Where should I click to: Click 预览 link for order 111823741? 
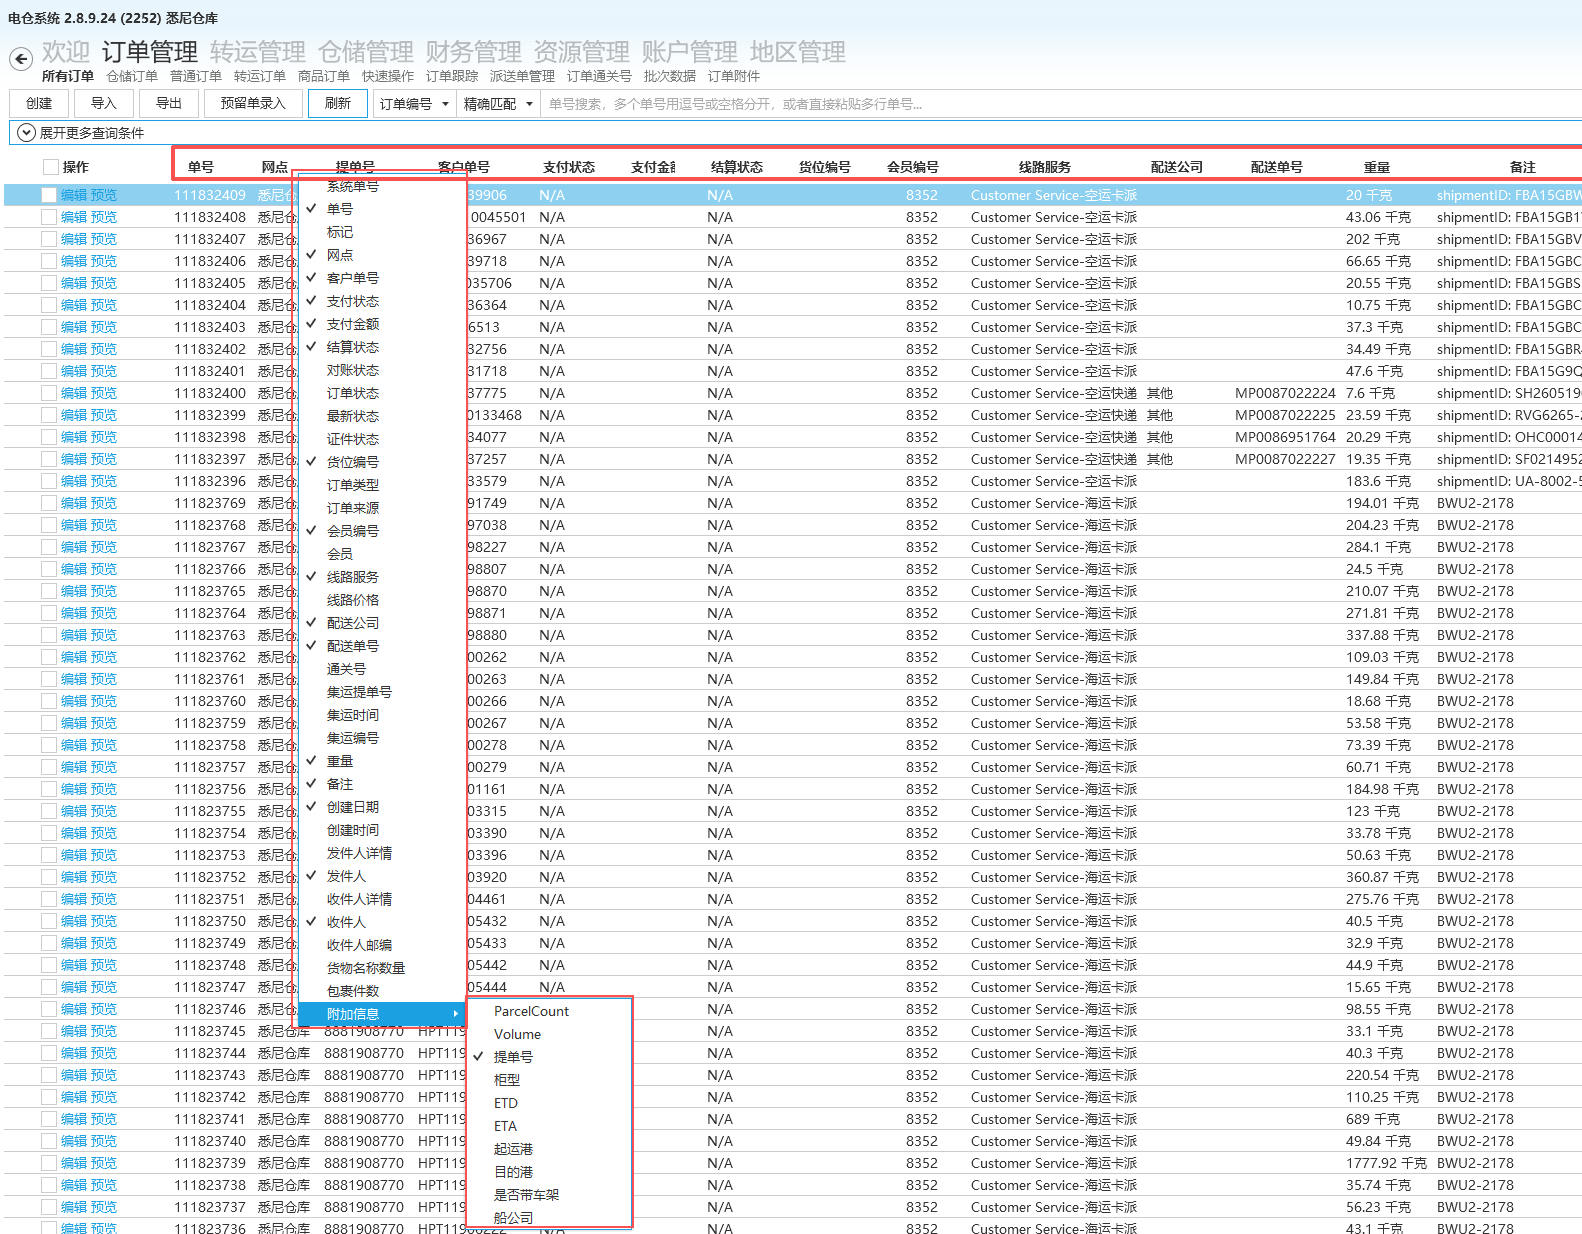104,1119
